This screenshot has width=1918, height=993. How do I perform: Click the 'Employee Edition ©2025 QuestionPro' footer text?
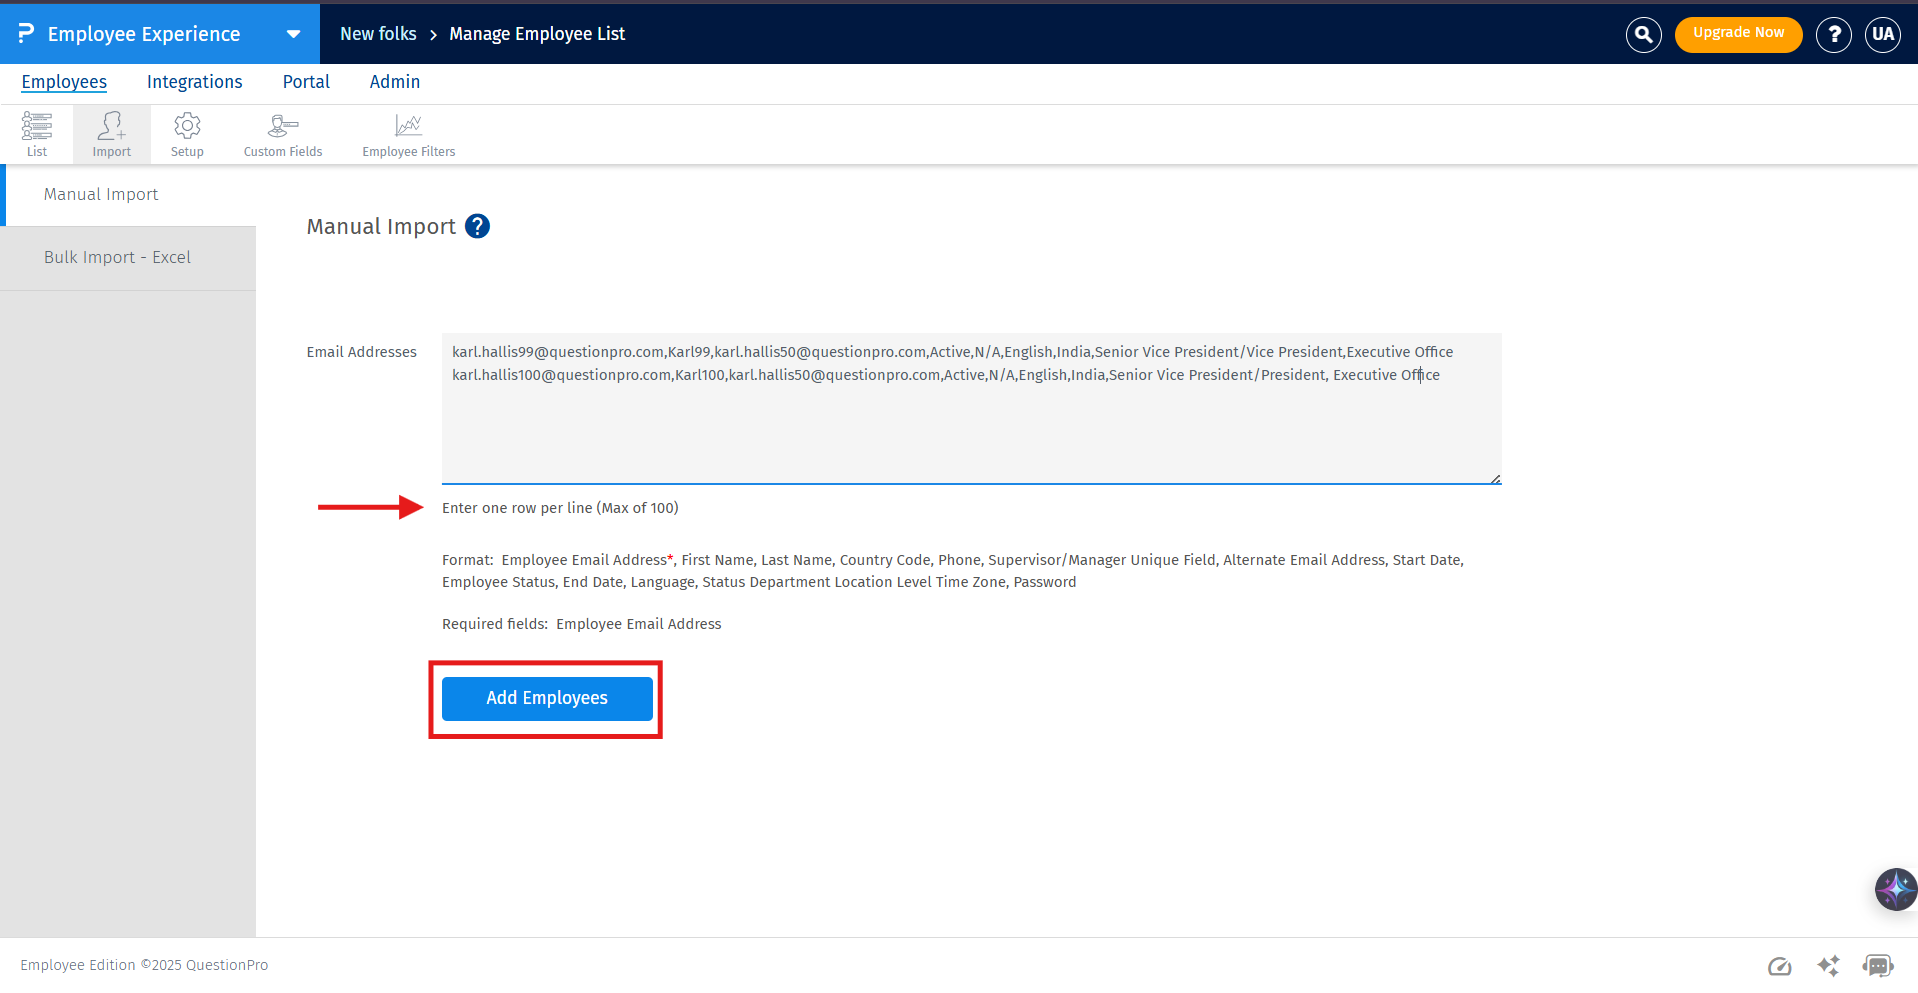point(144,965)
